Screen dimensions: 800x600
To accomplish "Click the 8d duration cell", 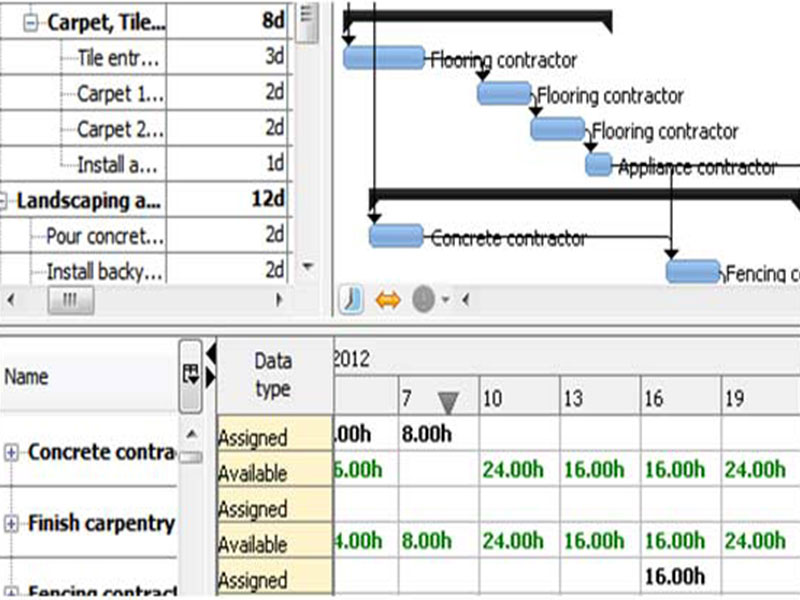I will (x=227, y=22).
